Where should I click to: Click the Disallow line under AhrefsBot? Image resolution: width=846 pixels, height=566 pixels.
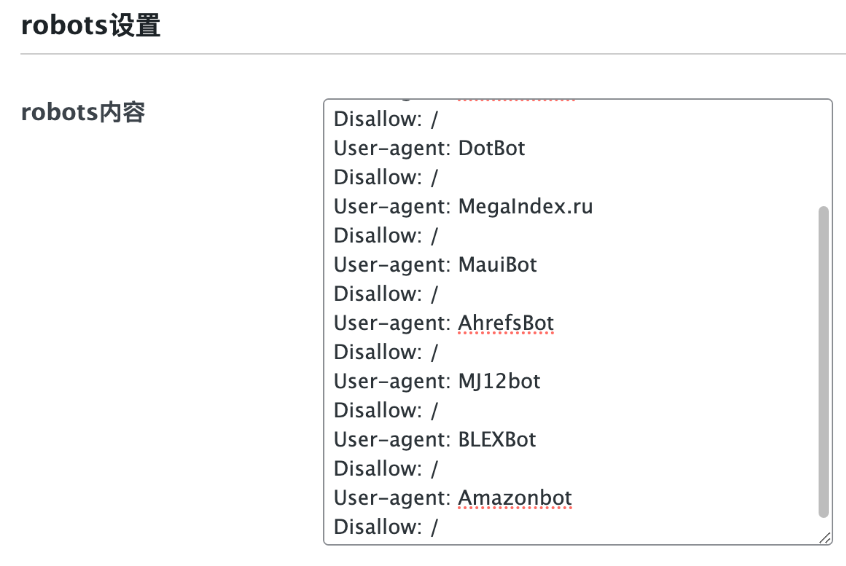(385, 352)
